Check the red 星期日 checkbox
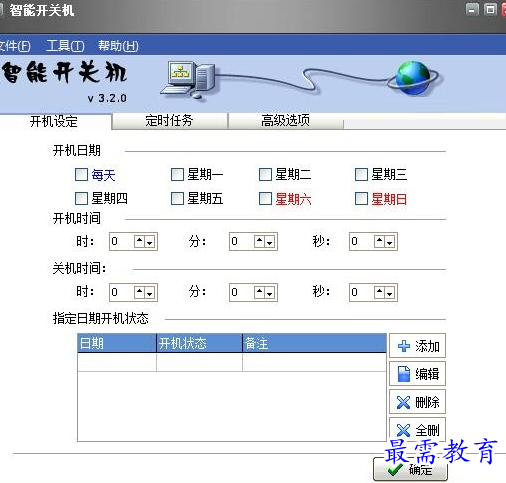This screenshot has width=506, height=483. pyautogui.click(x=361, y=198)
